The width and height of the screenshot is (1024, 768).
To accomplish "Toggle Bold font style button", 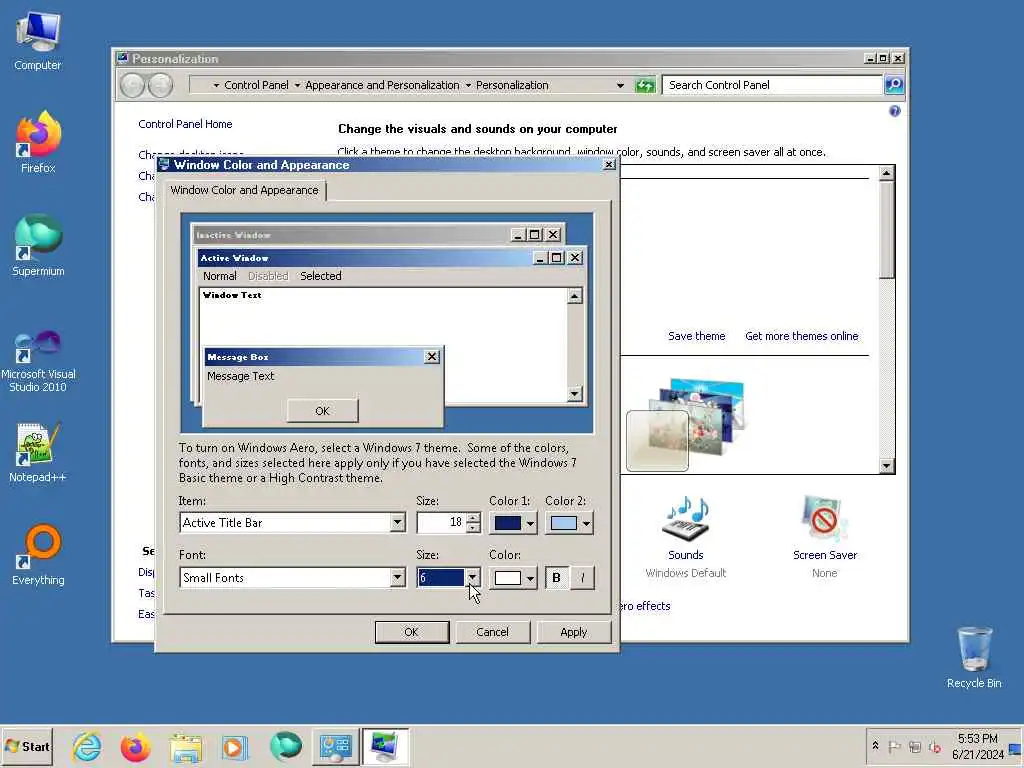I will pyautogui.click(x=556, y=578).
